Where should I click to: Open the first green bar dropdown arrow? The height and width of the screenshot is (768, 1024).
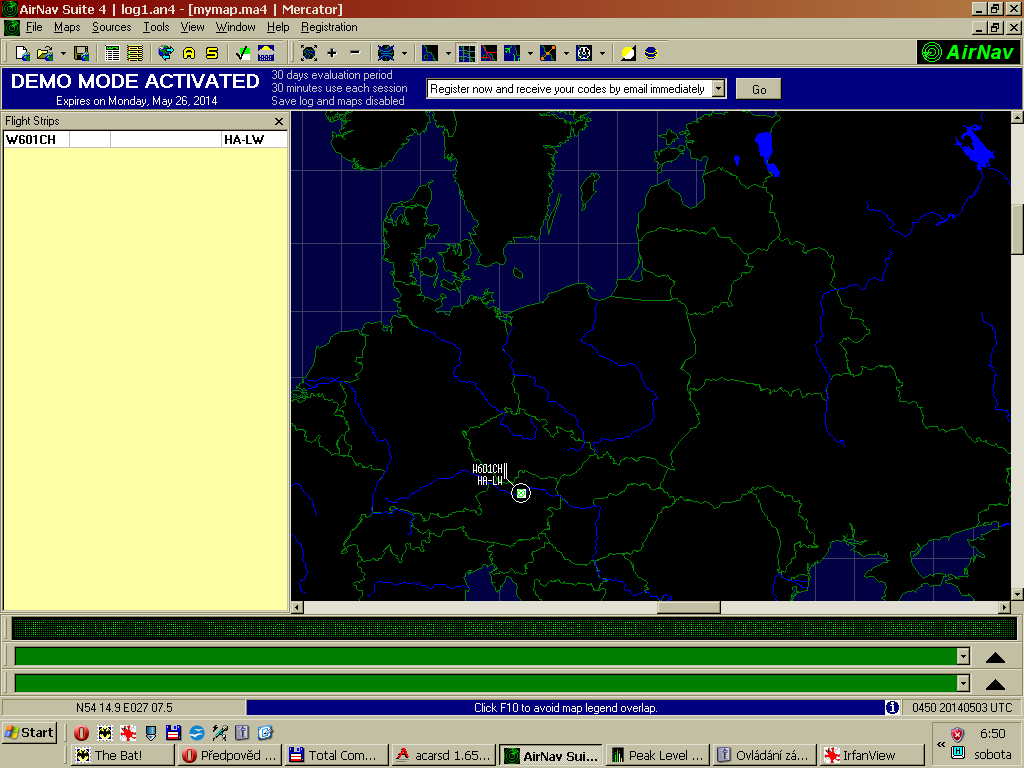click(x=963, y=656)
